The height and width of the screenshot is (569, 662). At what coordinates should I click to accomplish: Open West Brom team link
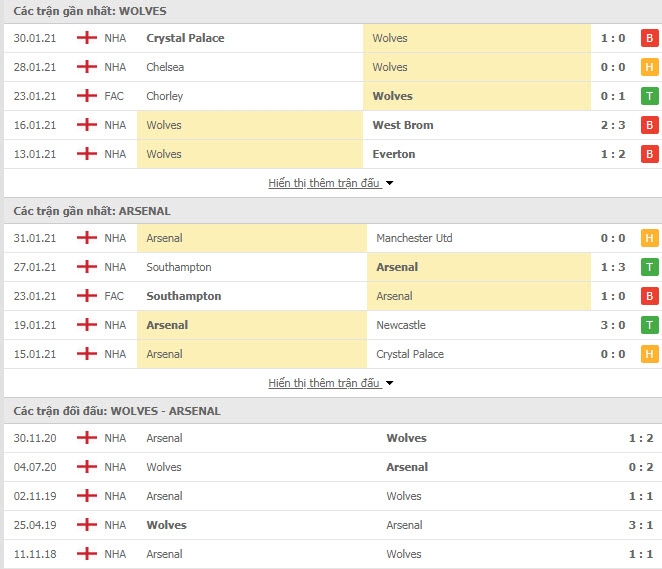click(402, 125)
